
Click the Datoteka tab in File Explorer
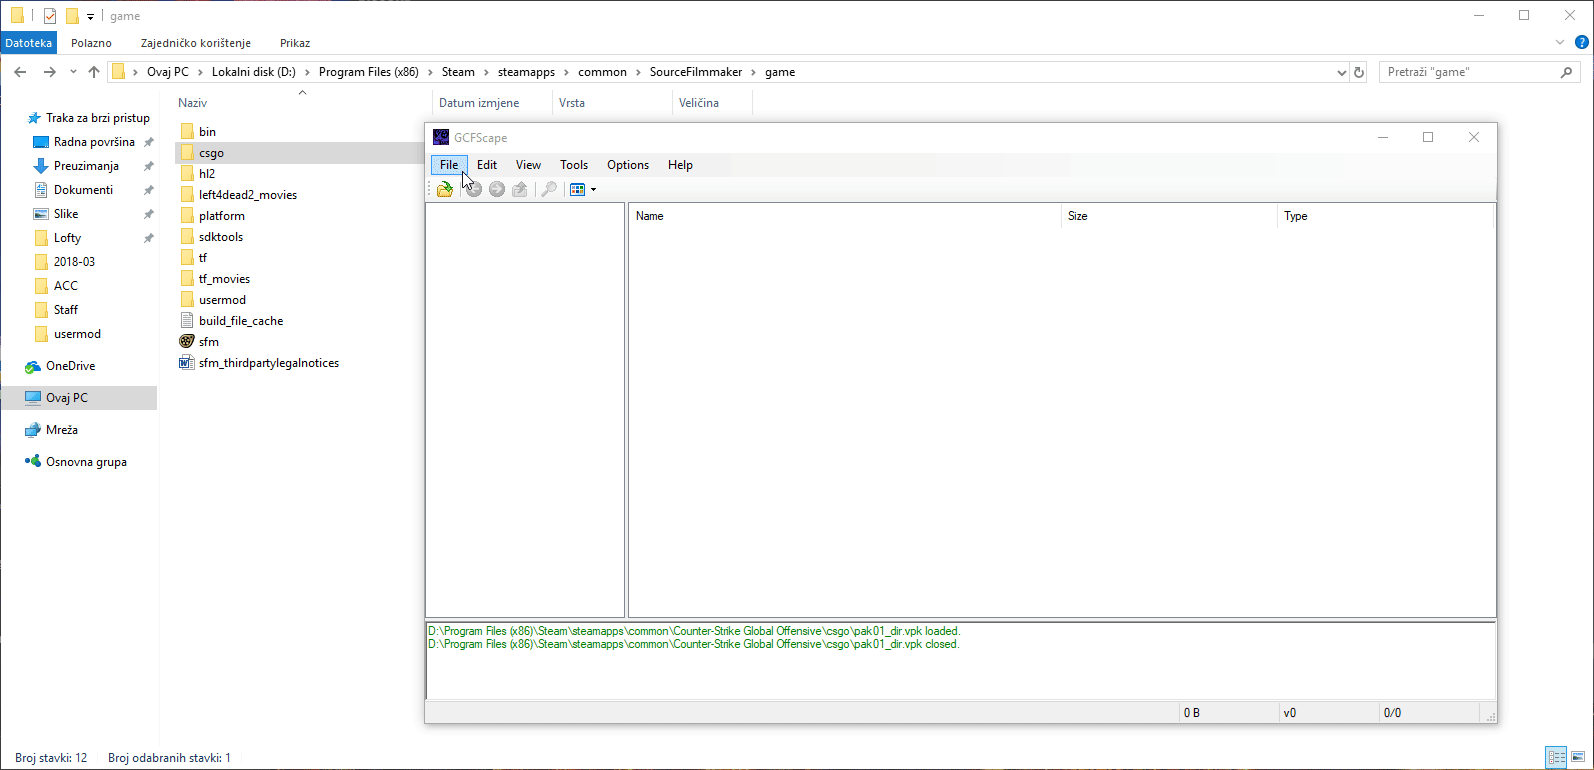28,43
